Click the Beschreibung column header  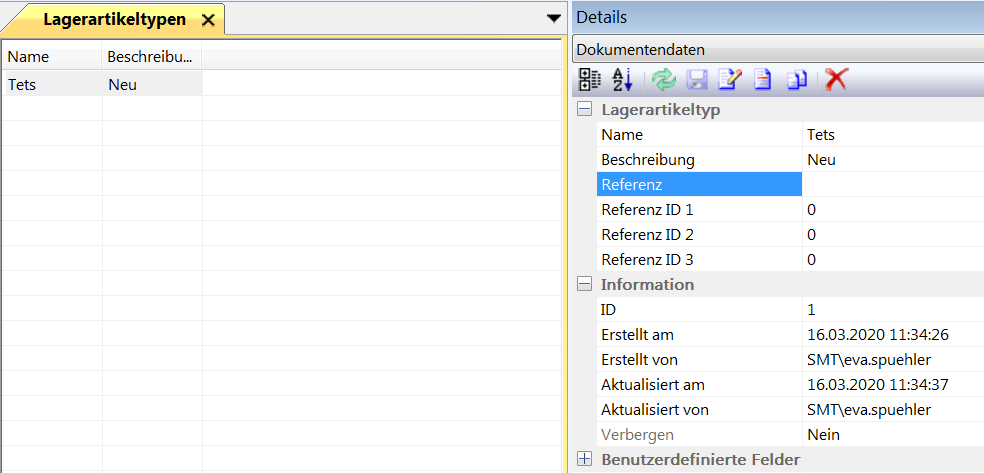[151, 57]
